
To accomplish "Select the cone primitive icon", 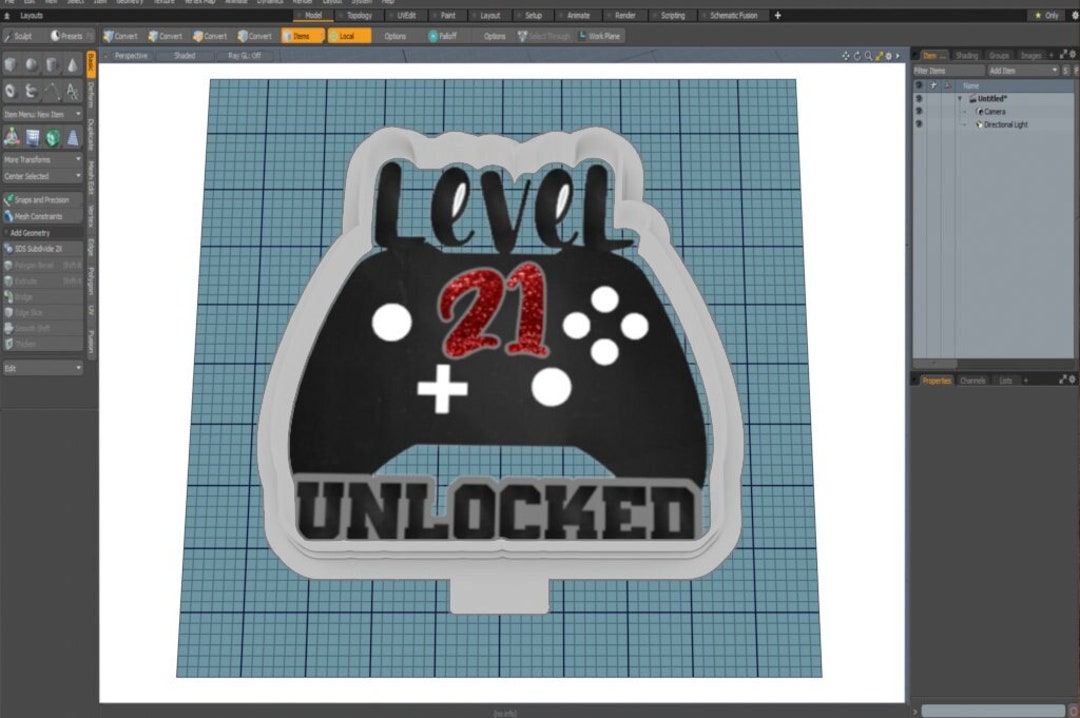I will tap(74, 65).
